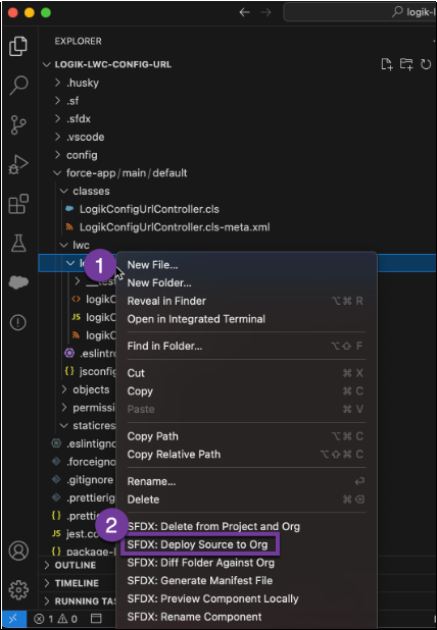Open the Testing beaker icon
The image size is (437, 630).
point(18,243)
